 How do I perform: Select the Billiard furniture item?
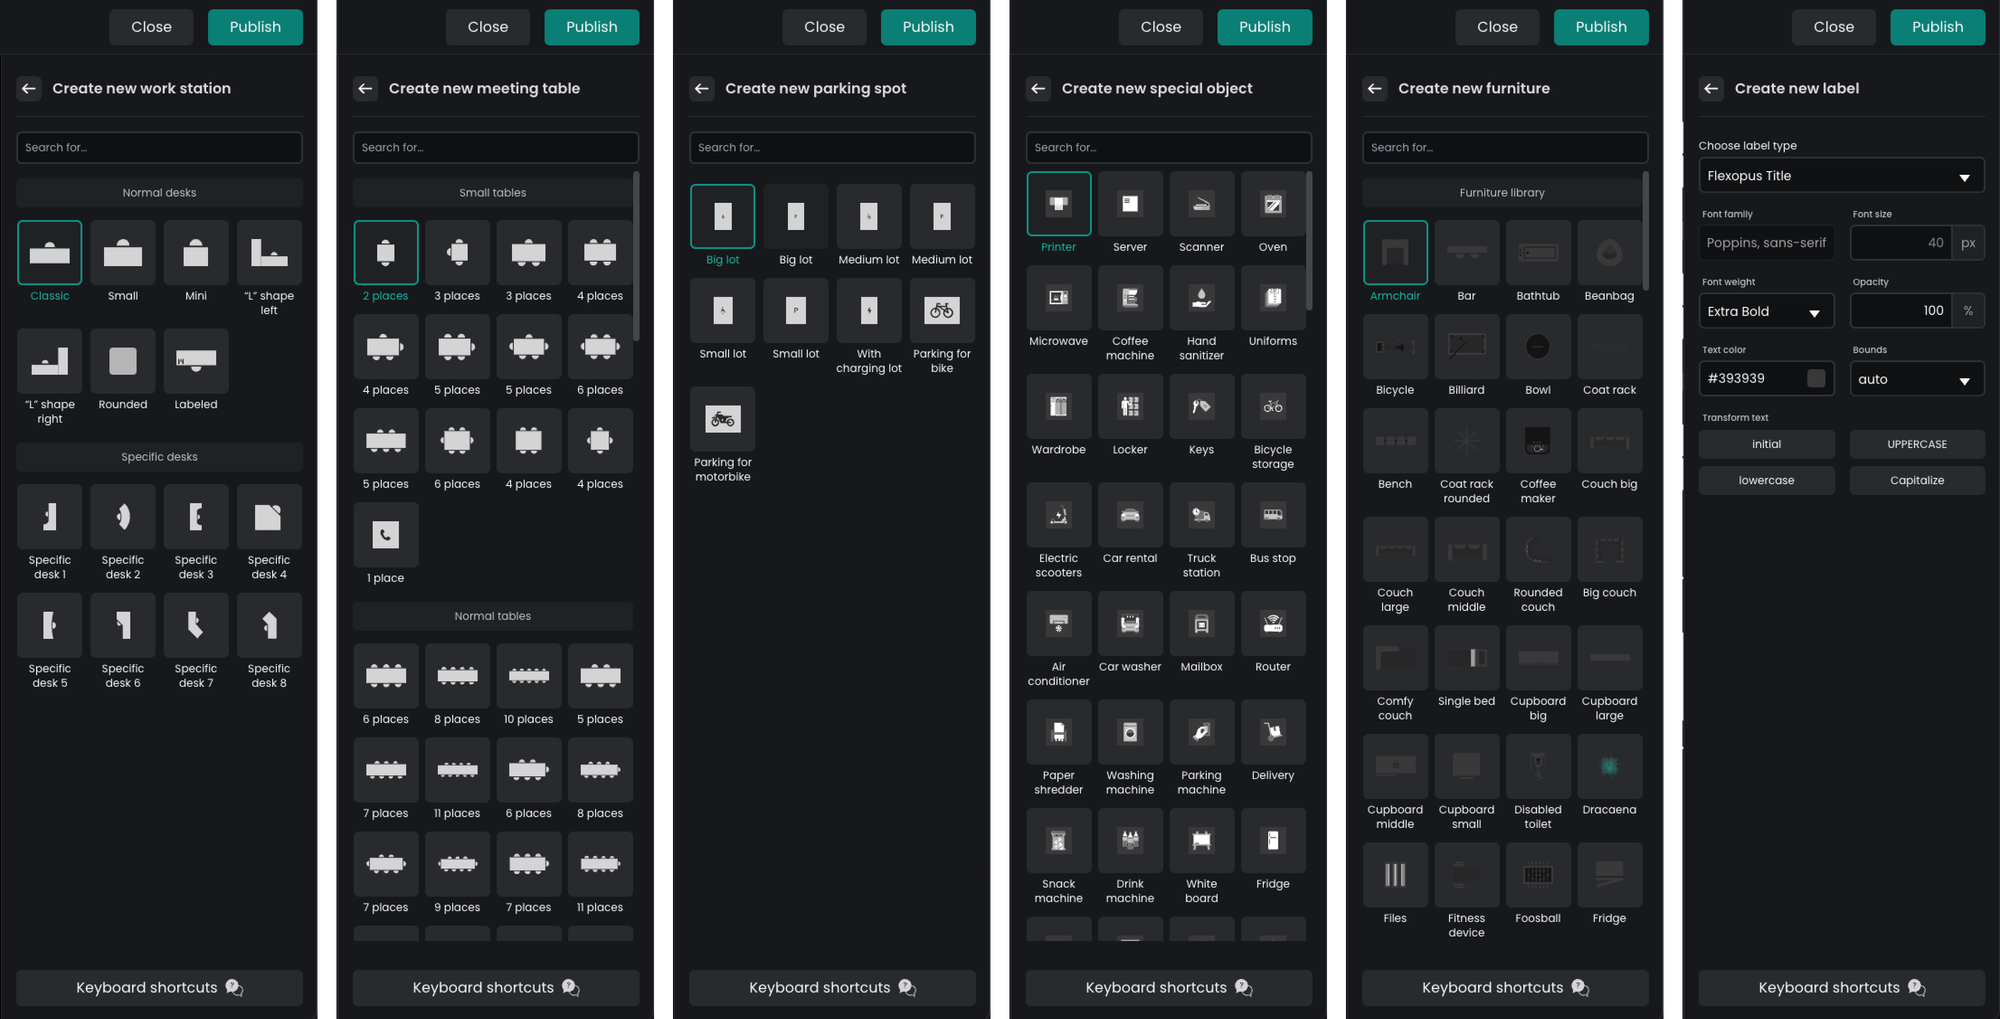click(1466, 347)
